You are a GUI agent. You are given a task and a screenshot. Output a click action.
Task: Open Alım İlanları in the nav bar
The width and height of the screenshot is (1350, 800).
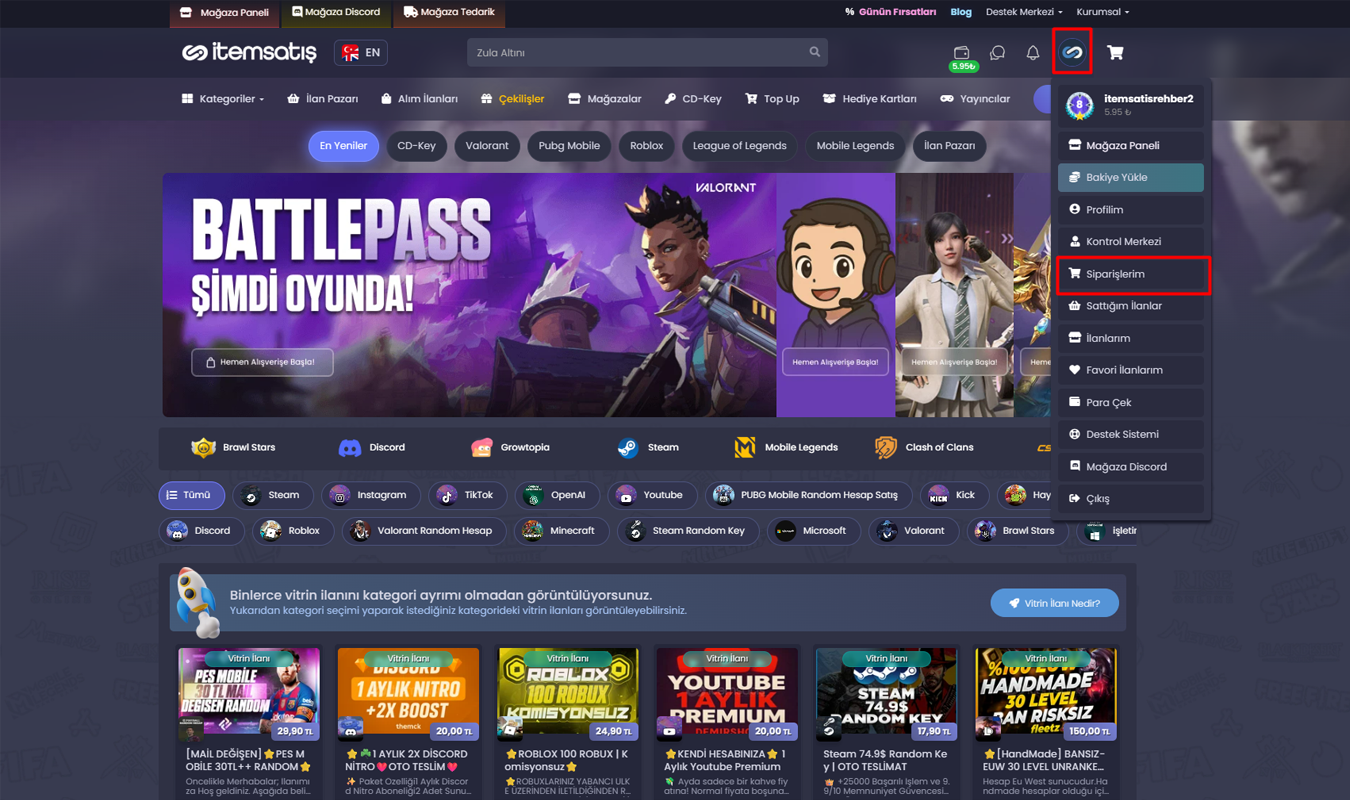(x=419, y=99)
